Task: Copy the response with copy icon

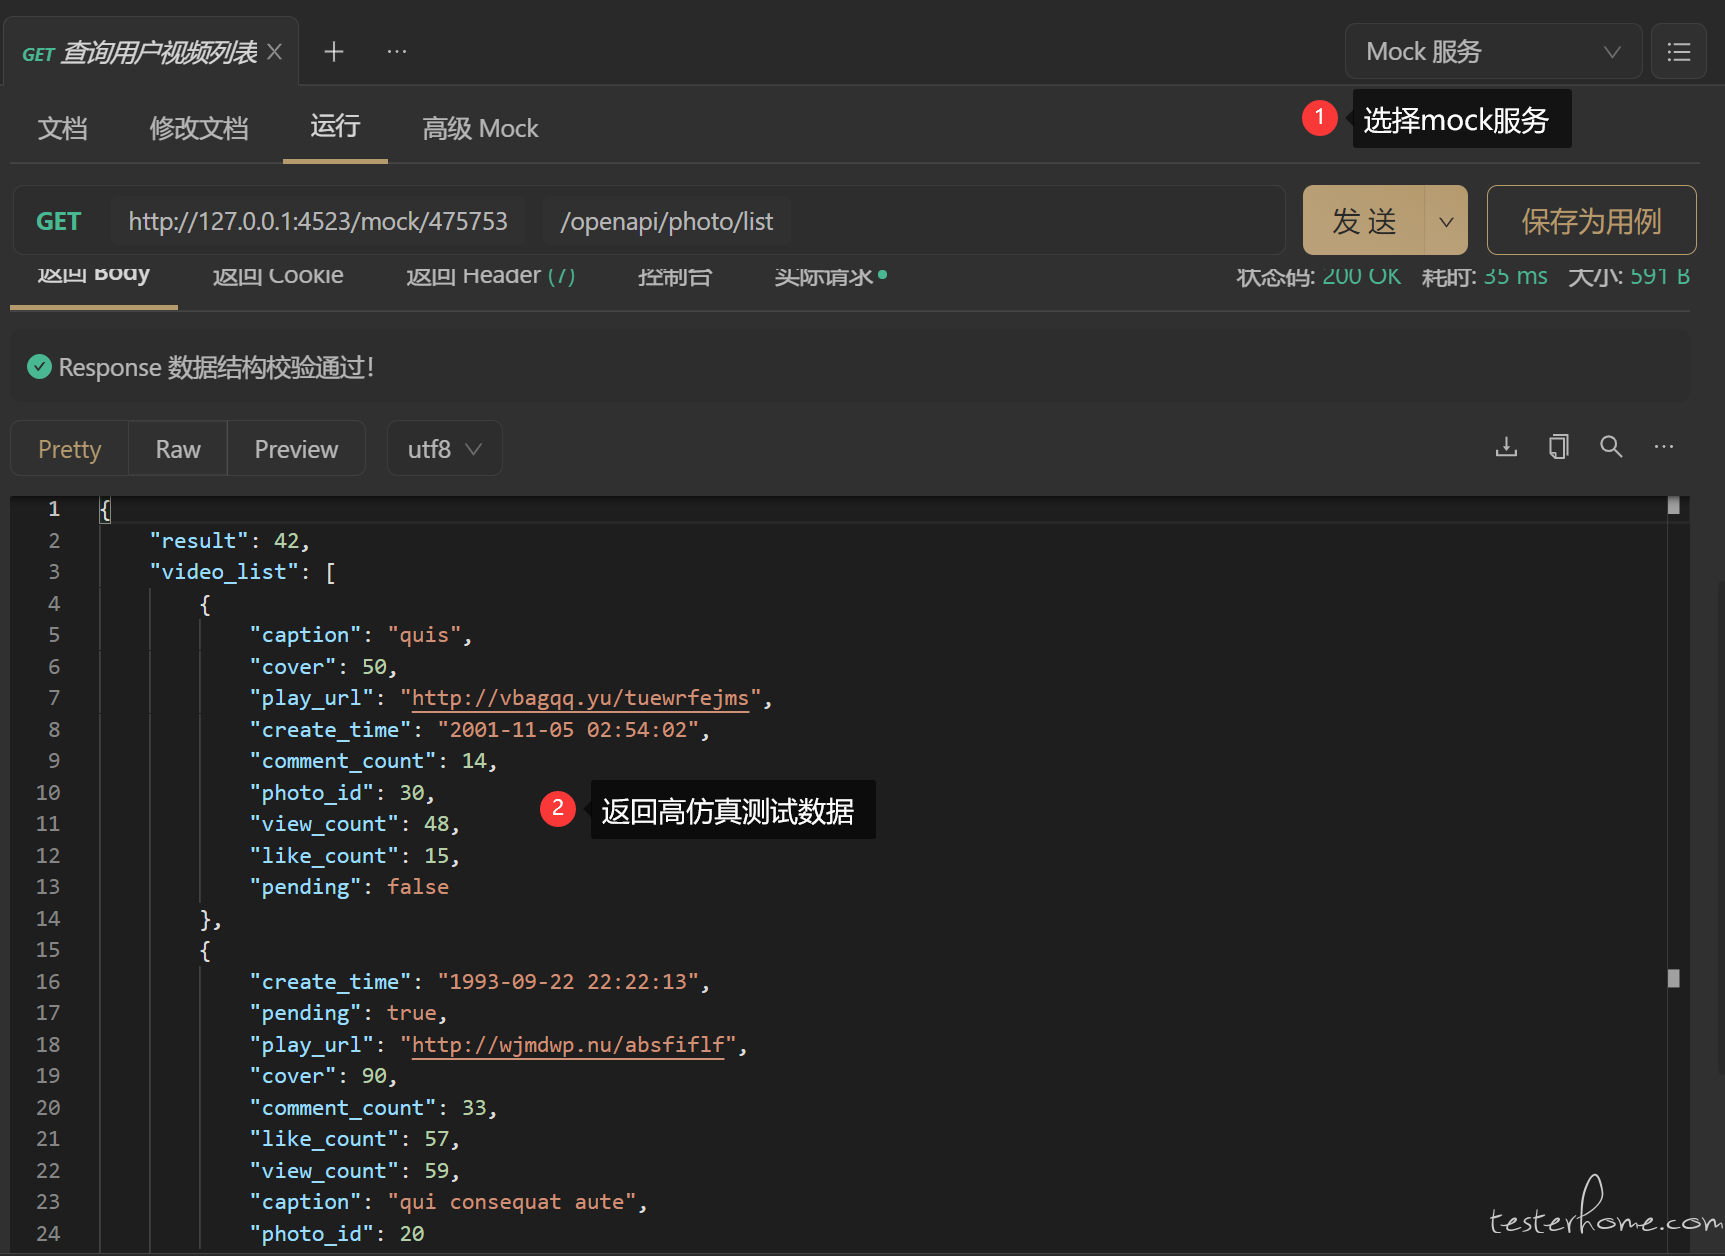Action: [x=1558, y=447]
